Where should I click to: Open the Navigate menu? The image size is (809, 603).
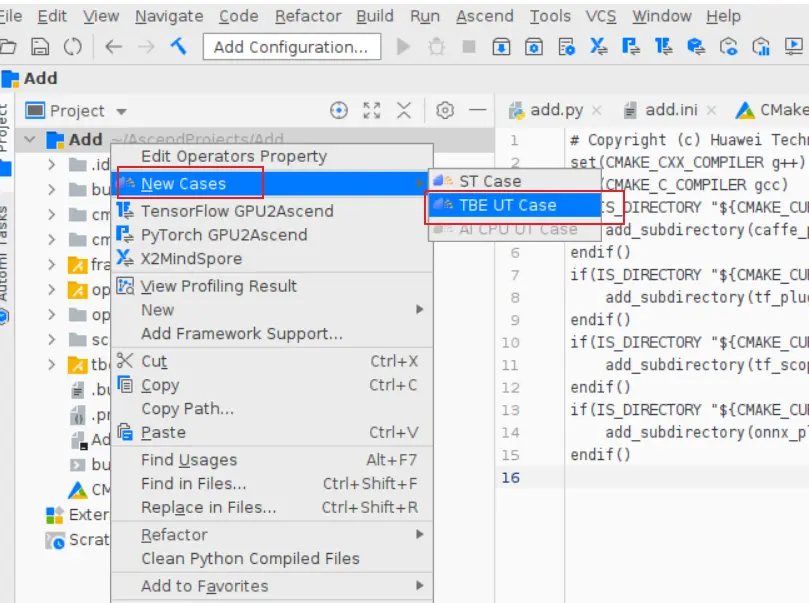(169, 16)
